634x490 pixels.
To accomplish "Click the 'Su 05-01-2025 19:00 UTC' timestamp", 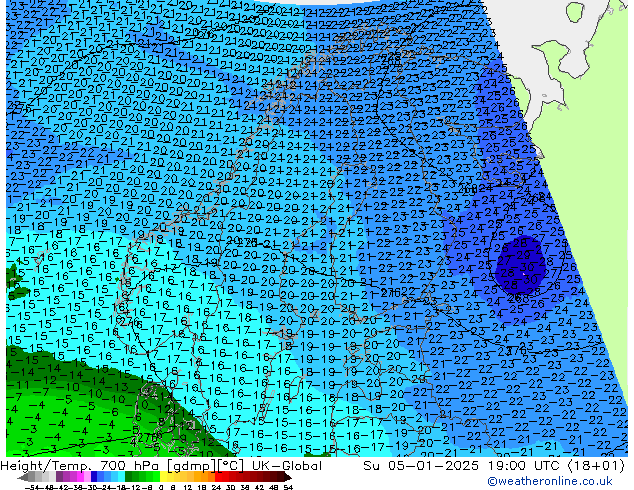I will pyautogui.click(x=463, y=466).
